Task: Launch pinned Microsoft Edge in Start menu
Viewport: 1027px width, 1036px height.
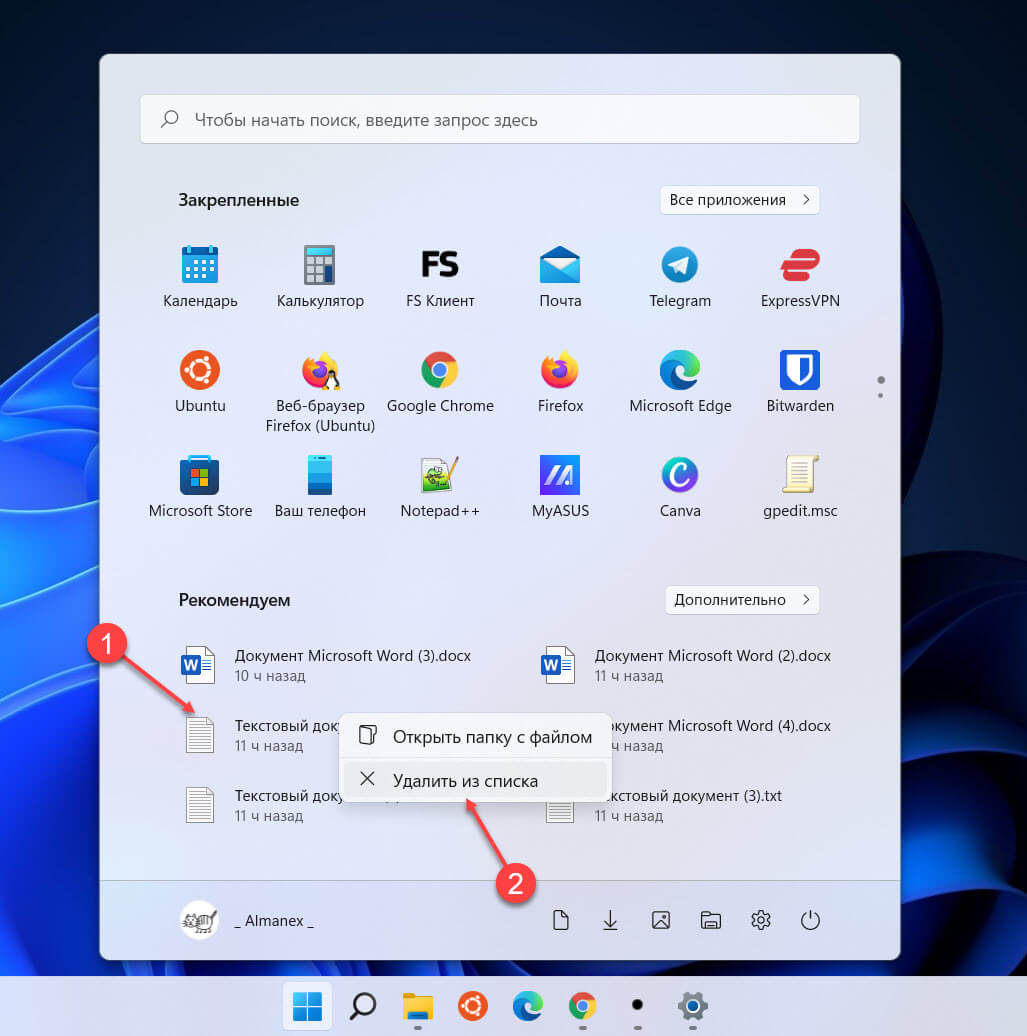Action: point(680,382)
